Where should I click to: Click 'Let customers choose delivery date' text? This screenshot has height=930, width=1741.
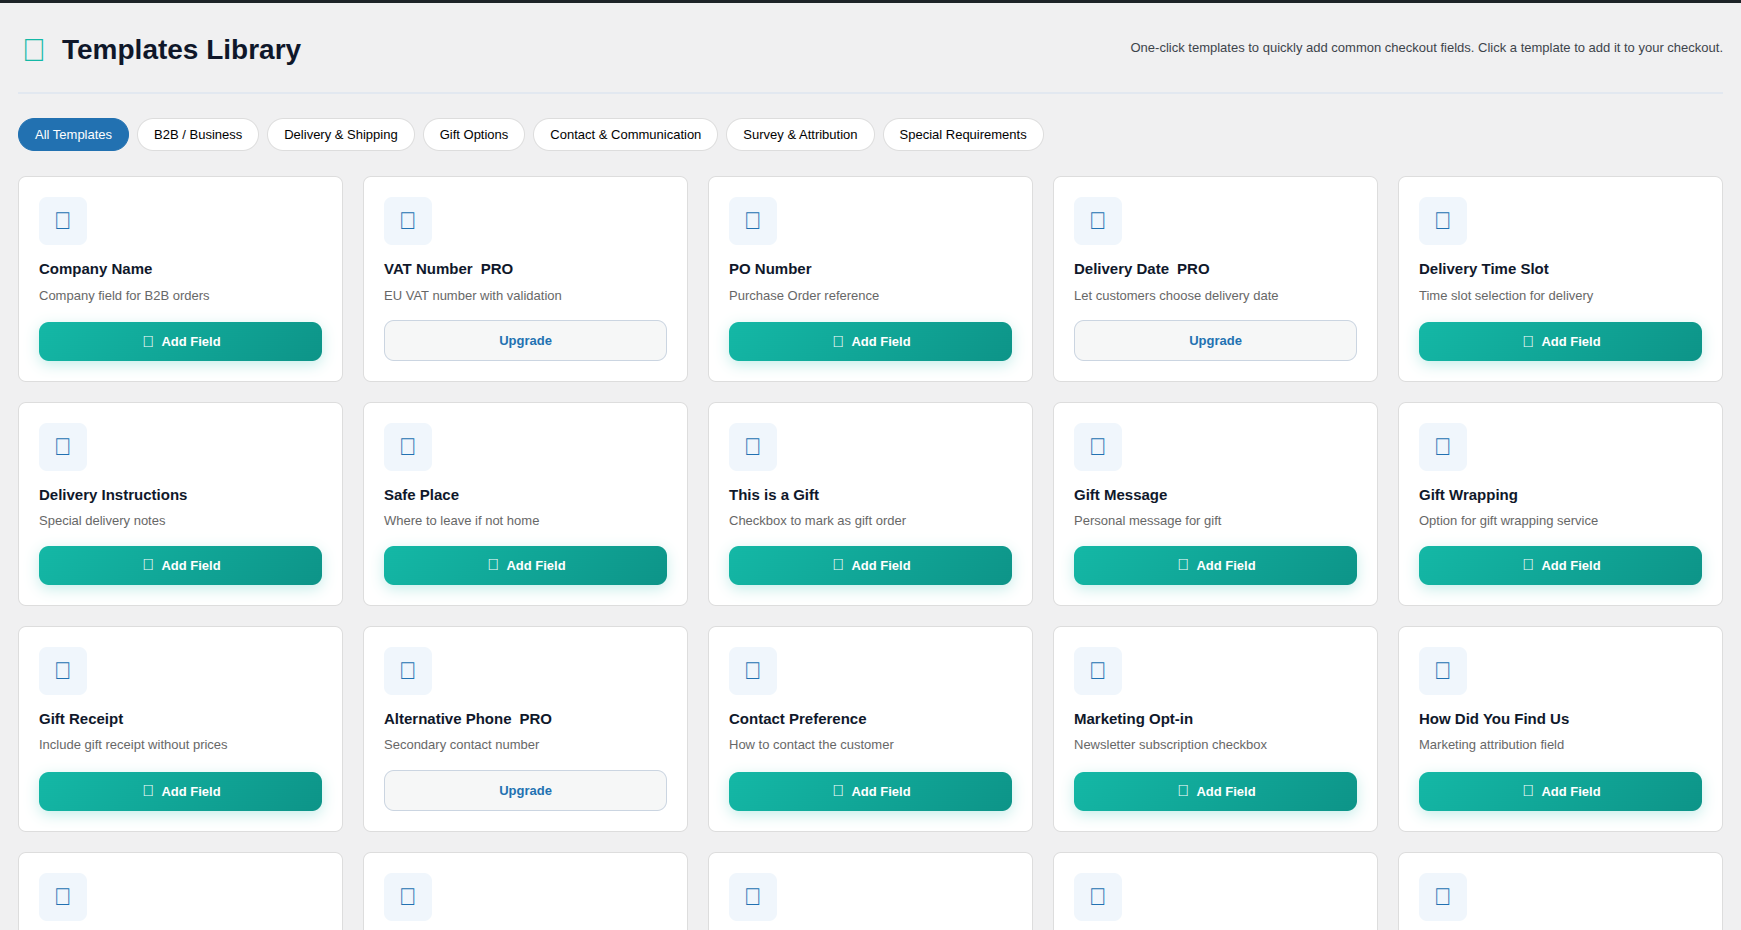(1176, 296)
